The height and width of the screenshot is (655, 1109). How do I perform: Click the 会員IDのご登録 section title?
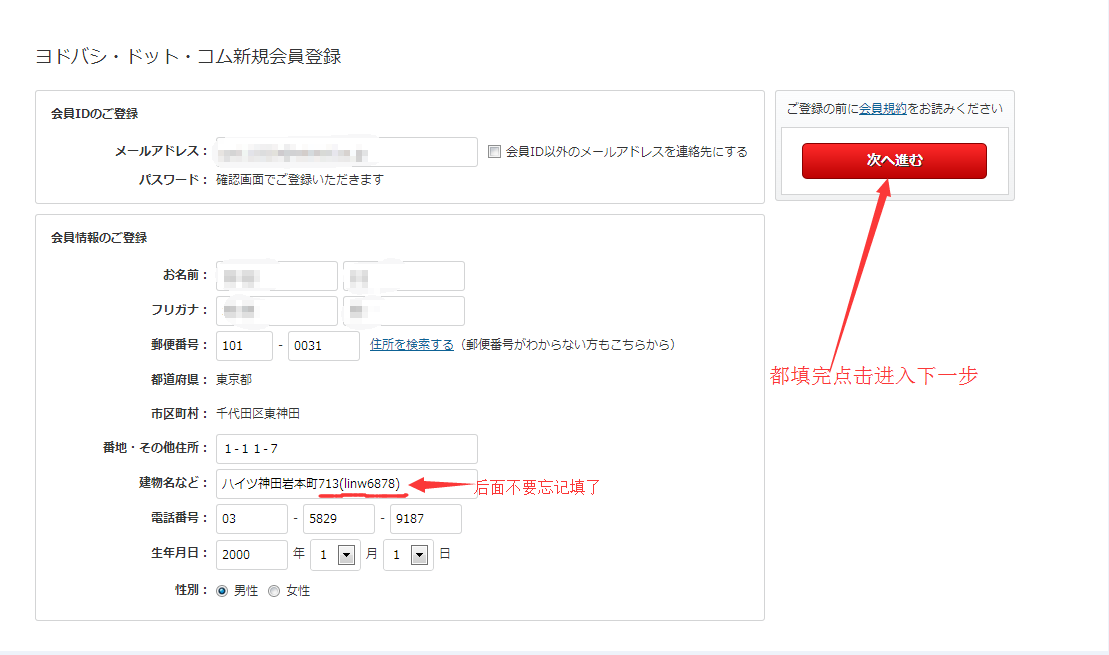click(x=95, y=113)
